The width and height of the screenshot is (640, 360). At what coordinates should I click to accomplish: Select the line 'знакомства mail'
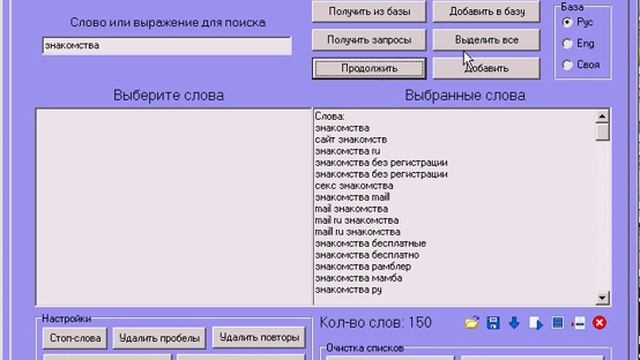(x=352, y=197)
